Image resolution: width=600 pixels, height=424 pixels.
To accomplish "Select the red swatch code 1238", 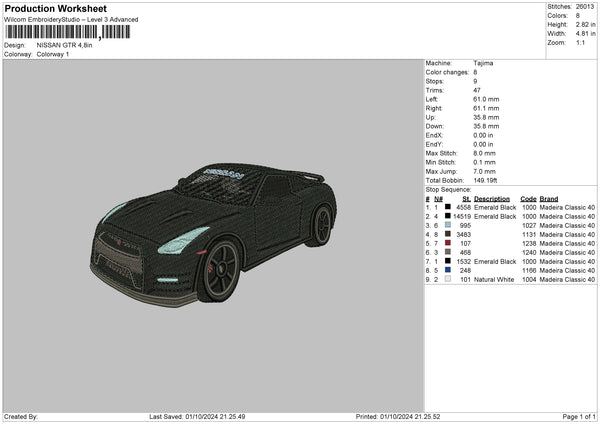I will [447, 243].
